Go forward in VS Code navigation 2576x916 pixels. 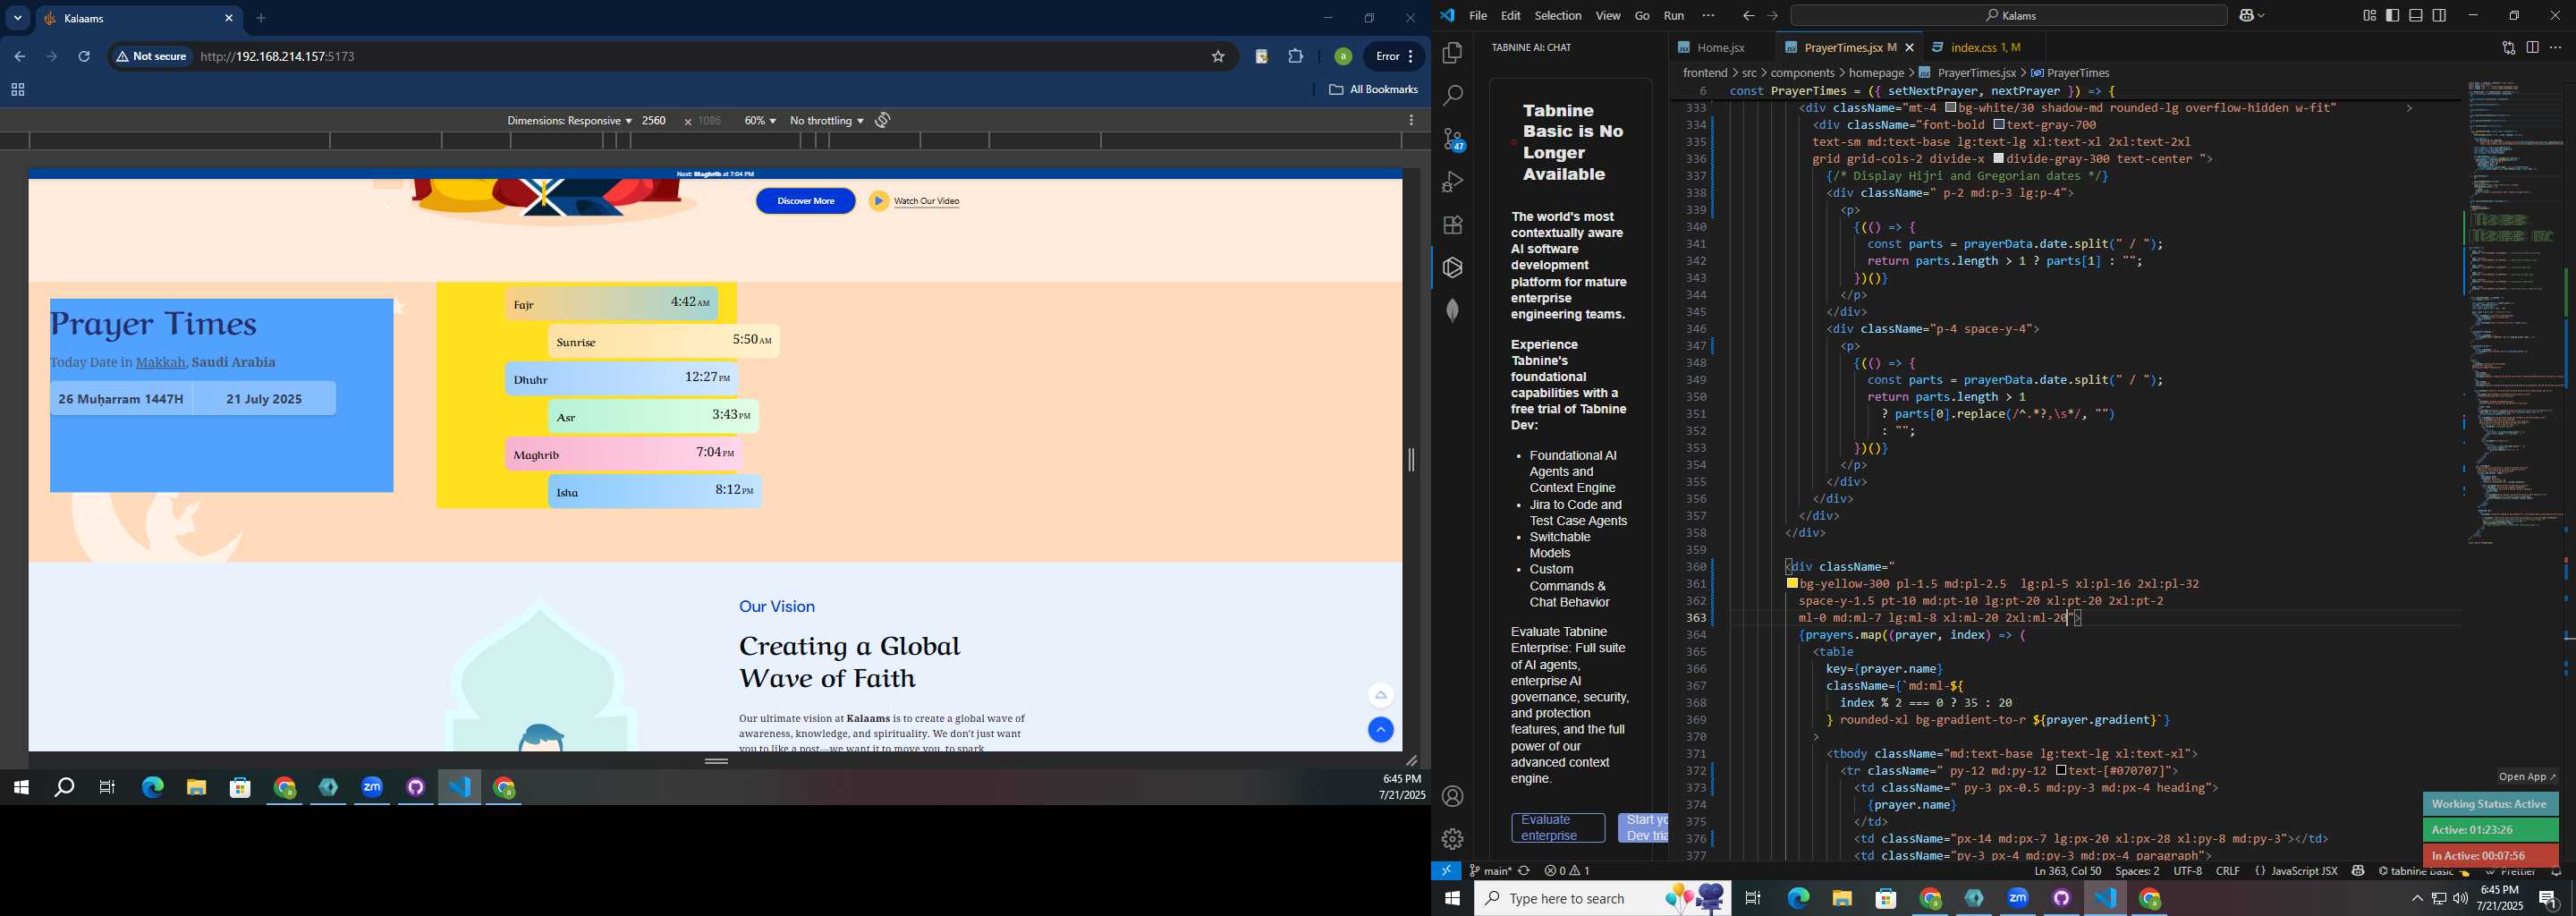1772,16
